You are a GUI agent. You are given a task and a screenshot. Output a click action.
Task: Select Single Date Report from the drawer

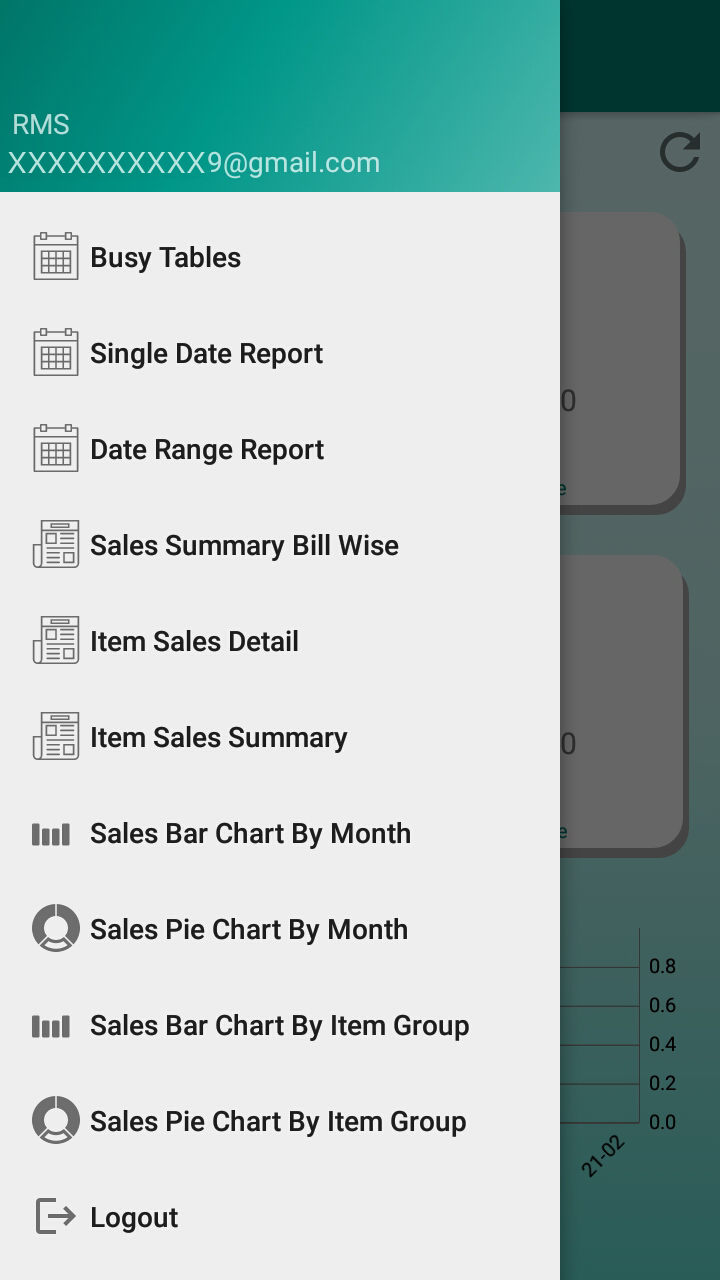click(207, 353)
